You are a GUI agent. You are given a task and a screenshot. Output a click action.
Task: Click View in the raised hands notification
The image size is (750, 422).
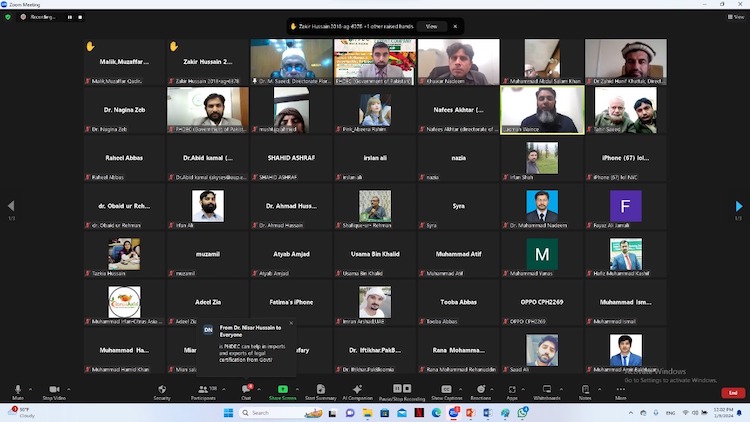click(431, 26)
